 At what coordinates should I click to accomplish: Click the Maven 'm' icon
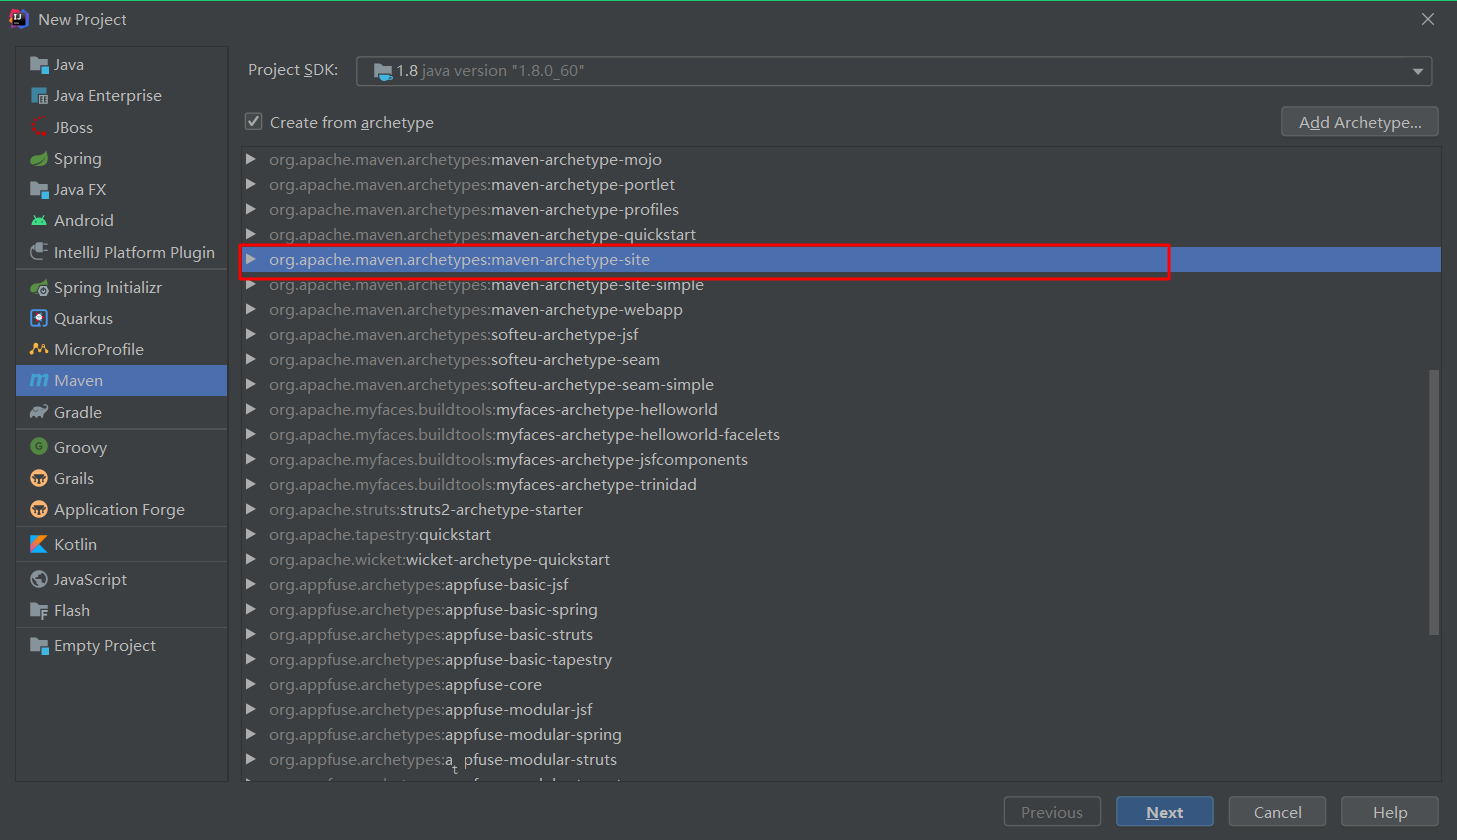tap(39, 380)
